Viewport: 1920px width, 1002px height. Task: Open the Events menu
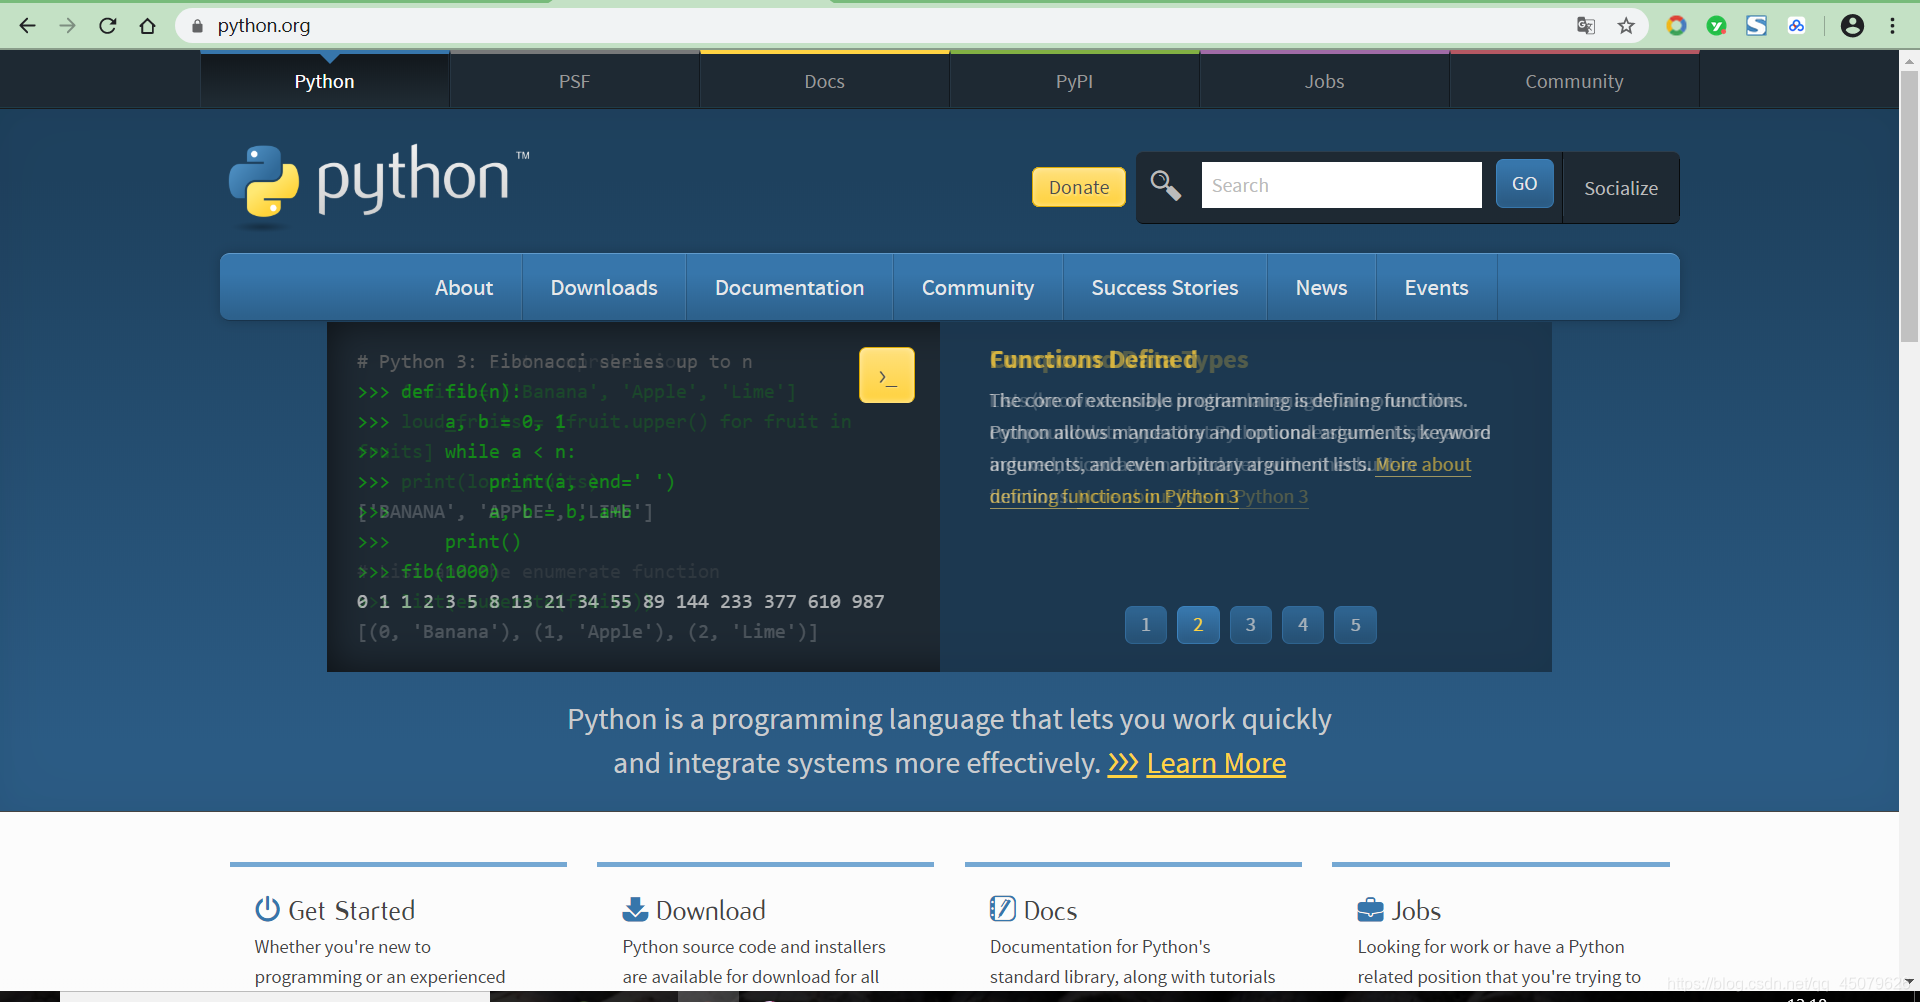coord(1437,287)
